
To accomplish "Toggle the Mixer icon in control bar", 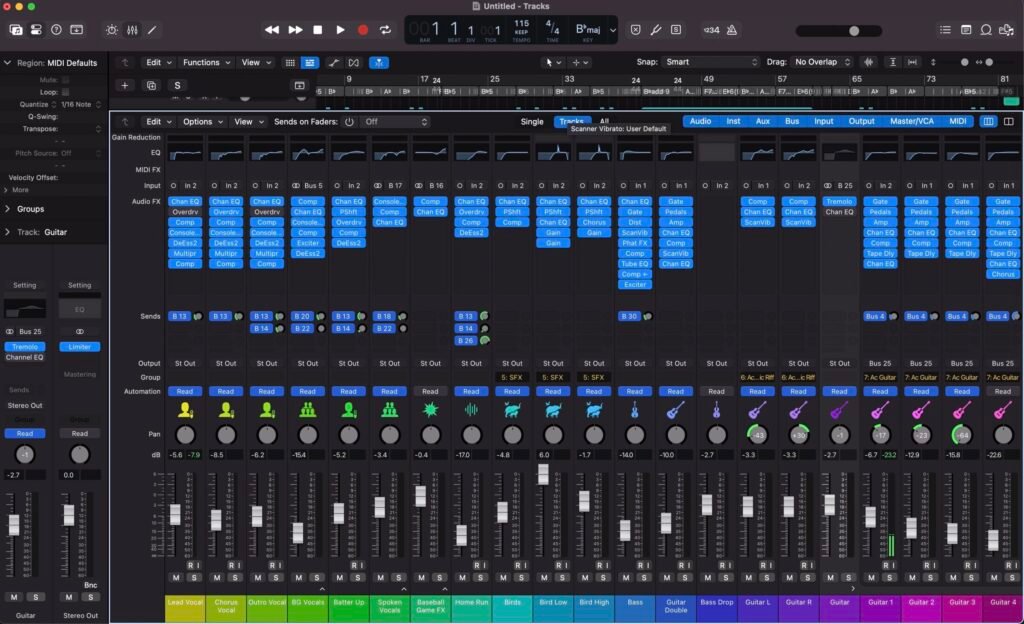I will point(132,30).
